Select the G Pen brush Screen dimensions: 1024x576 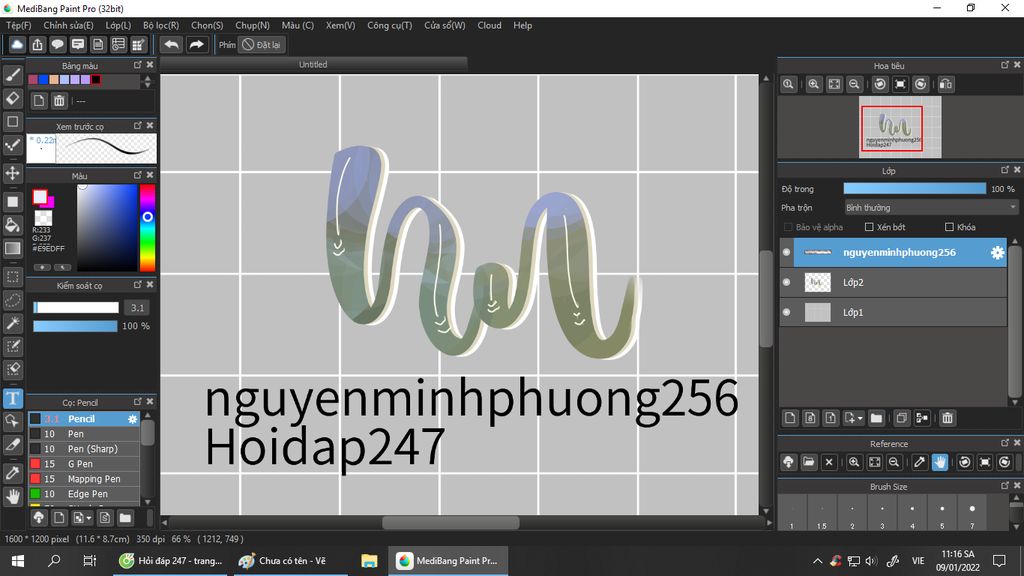coord(84,464)
